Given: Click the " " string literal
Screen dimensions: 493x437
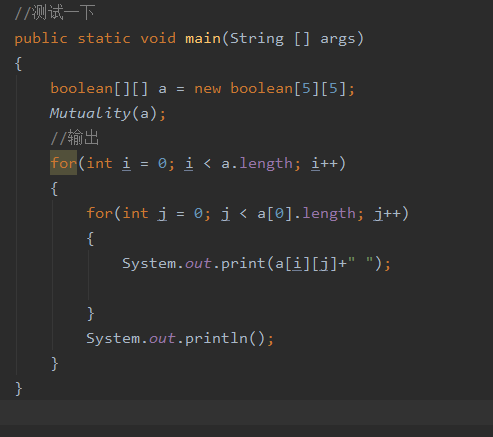Looking at the screenshot, I should pyautogui.click(x=360, y=261).
